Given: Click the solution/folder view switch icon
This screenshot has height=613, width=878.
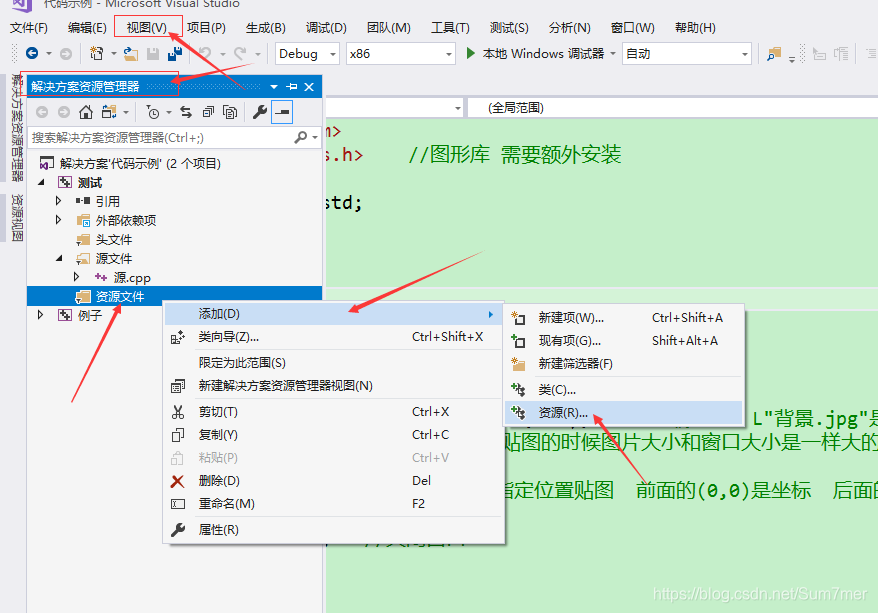Looking at the screenshot, I should (x=109, y=112).
